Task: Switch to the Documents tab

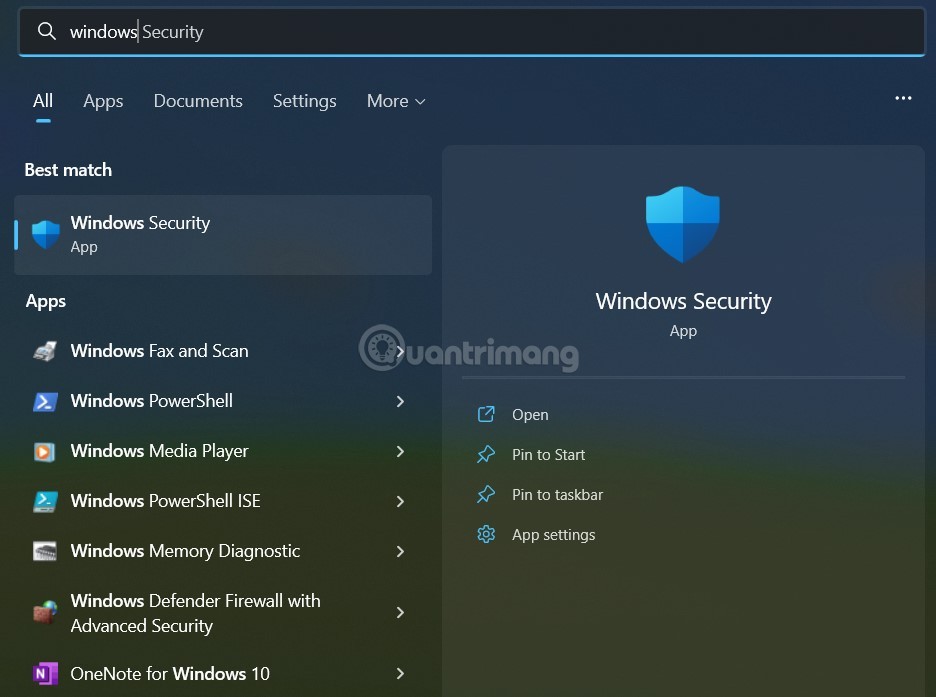Action: pos(198,100)
